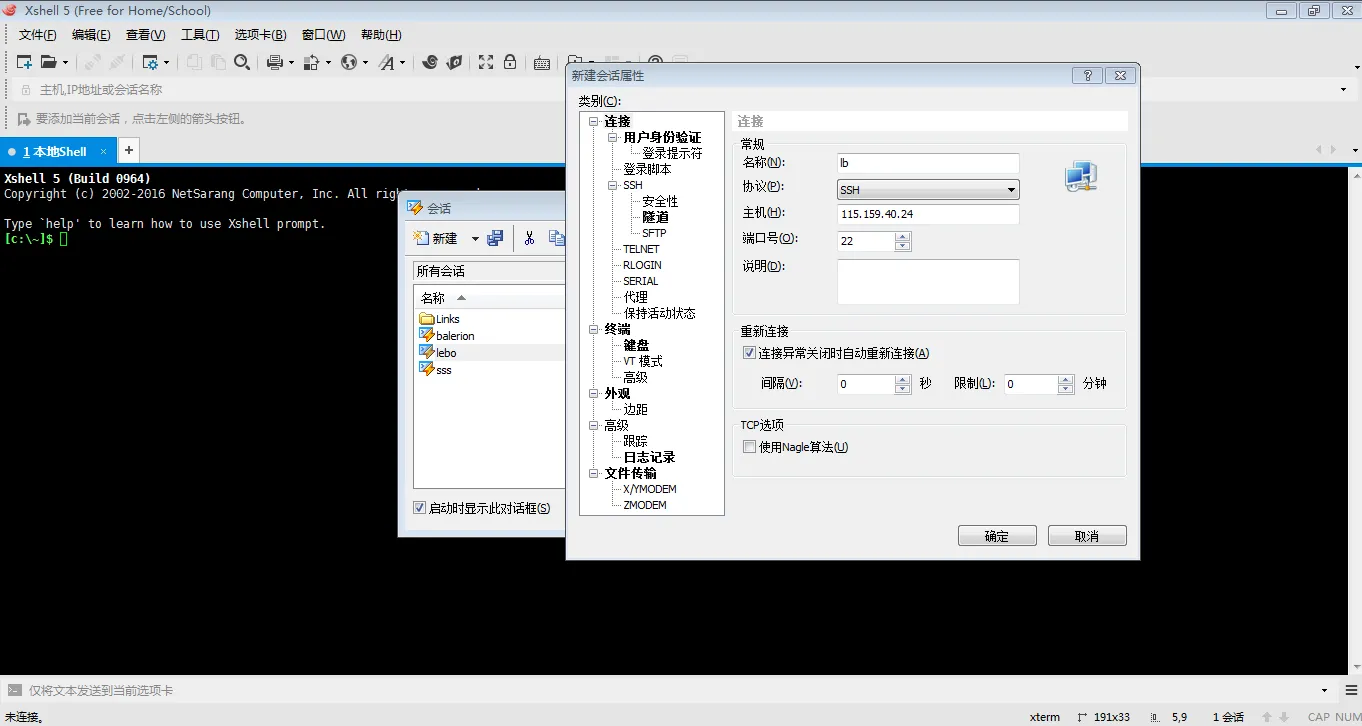The height and width of the screenshot is (726, 1362).
Task: Click the Xagent key manager toolbar icon
Action: coord(454,62)
